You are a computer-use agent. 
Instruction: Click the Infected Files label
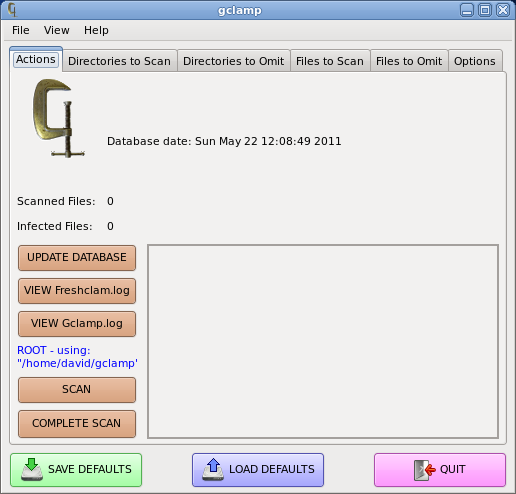[55, 226]
